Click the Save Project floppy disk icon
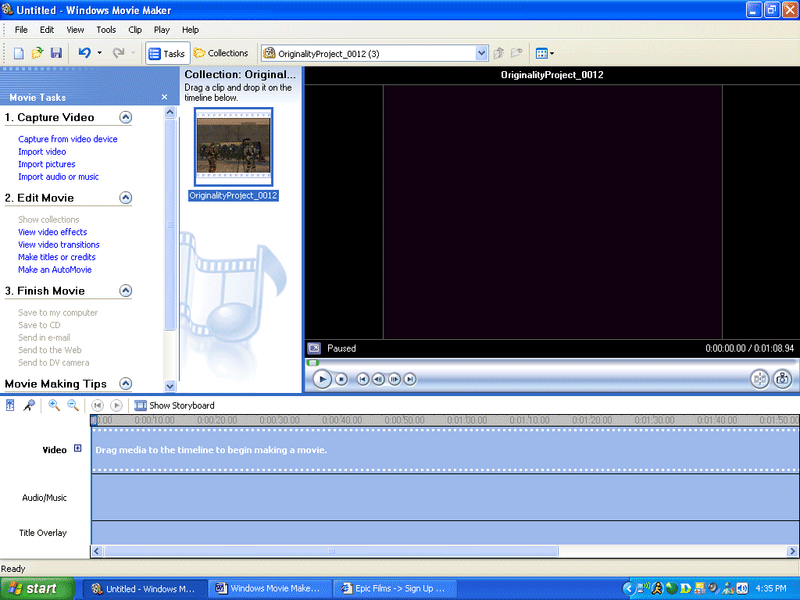Image resolution: width=800 pixels, height=600 pixels. 56,53
